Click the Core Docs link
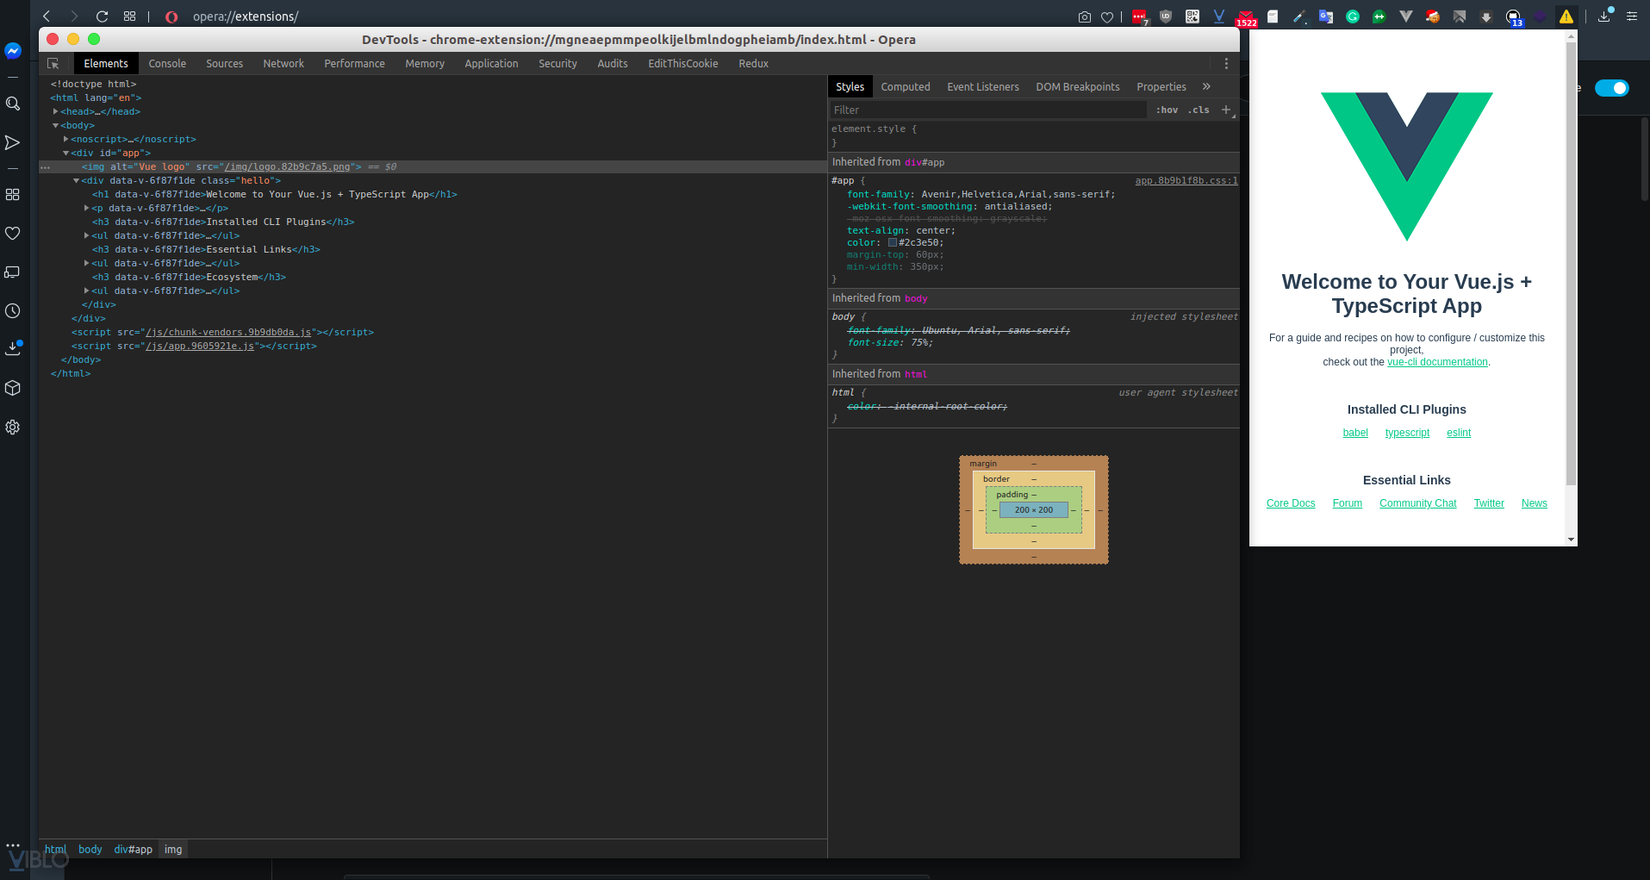Screen dimensions: 1650x880 (1290, 503)
